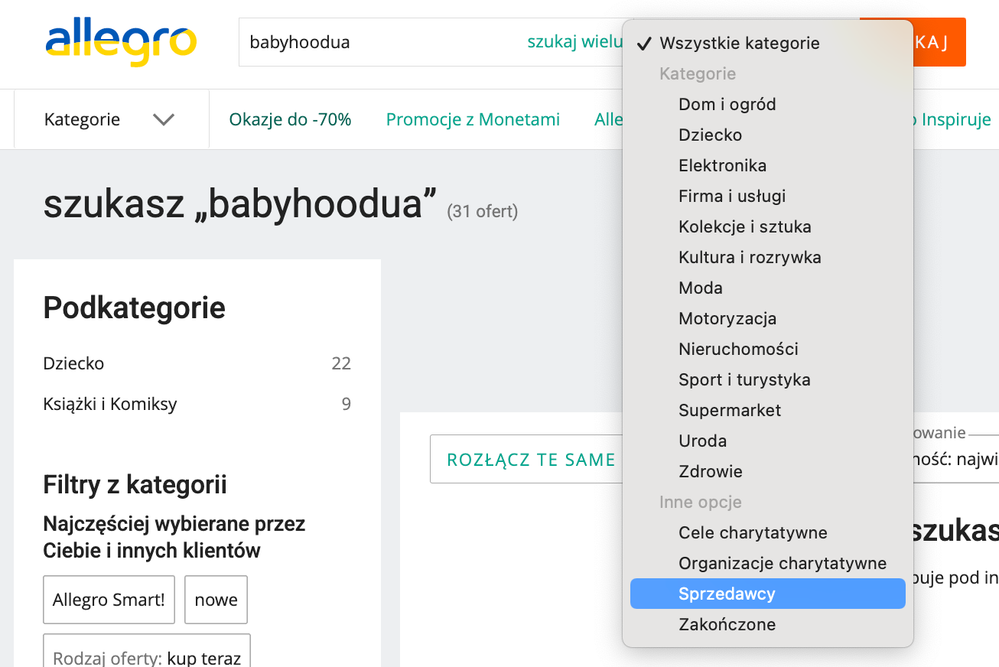Choose 'Kultura i rozrywka' category option
This screenshot has width=999, height=667.
click(767, 257)
